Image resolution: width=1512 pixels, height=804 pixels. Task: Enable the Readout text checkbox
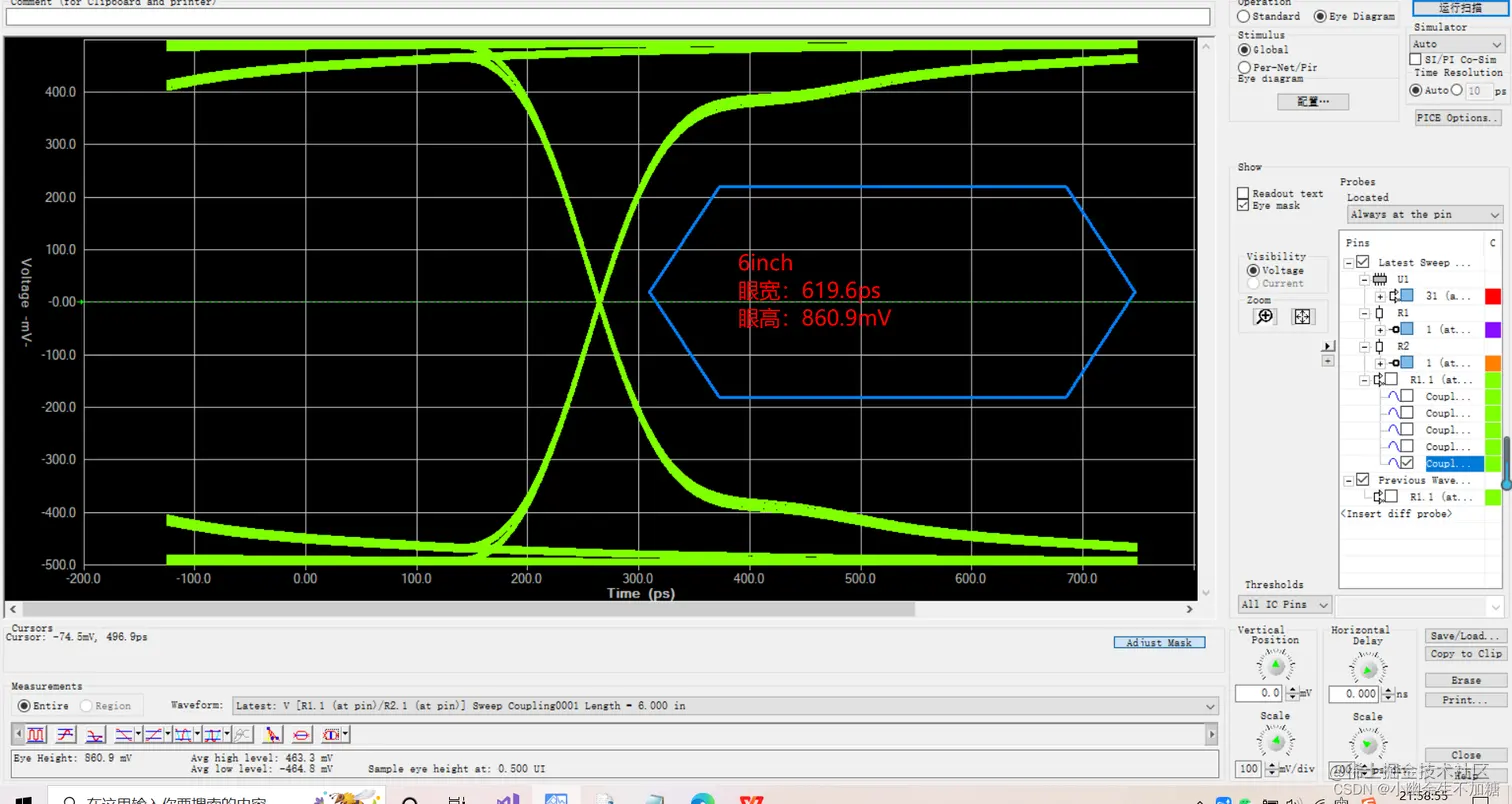[1243, 193]
